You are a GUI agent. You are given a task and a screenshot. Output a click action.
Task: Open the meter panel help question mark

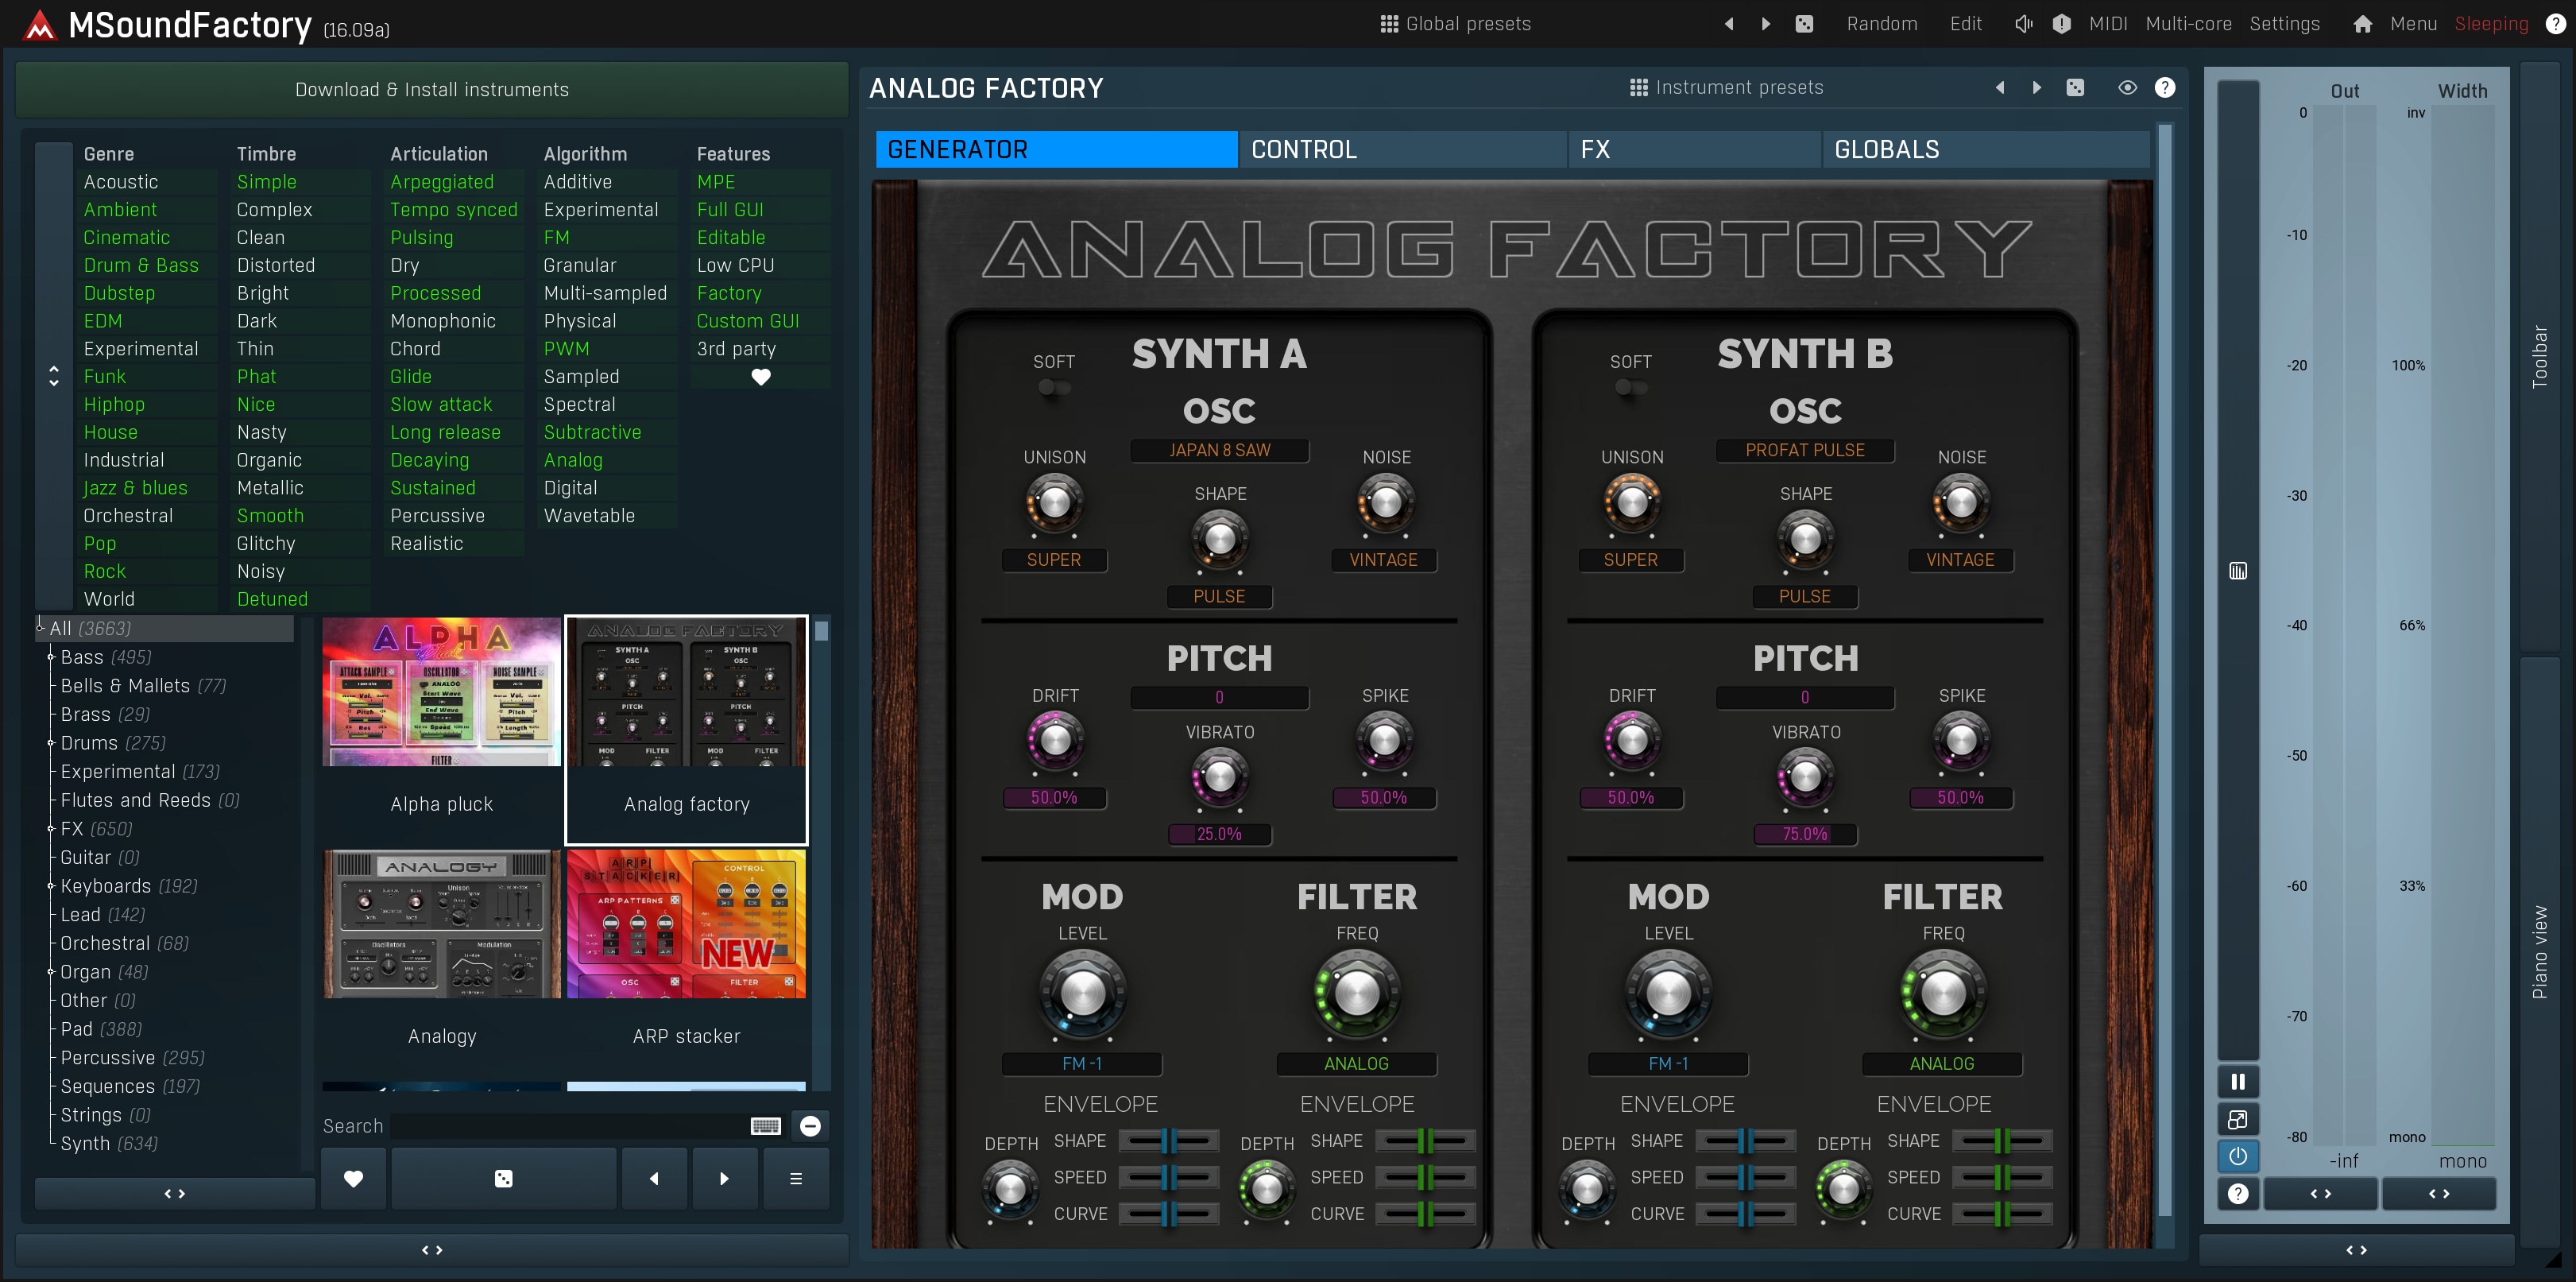click(x=2238, y=1194)
